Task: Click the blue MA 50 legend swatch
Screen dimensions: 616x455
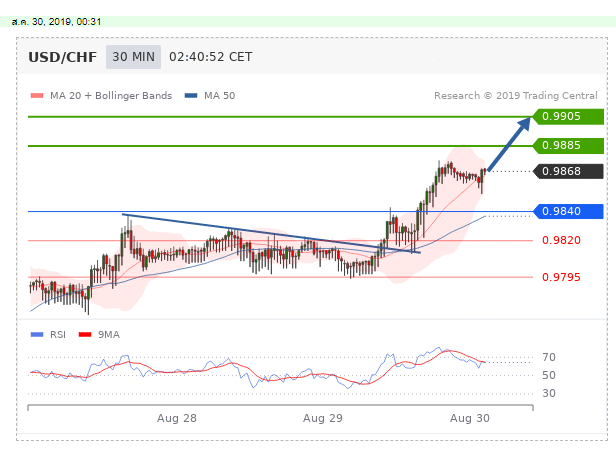Action: tap(191, 95)
